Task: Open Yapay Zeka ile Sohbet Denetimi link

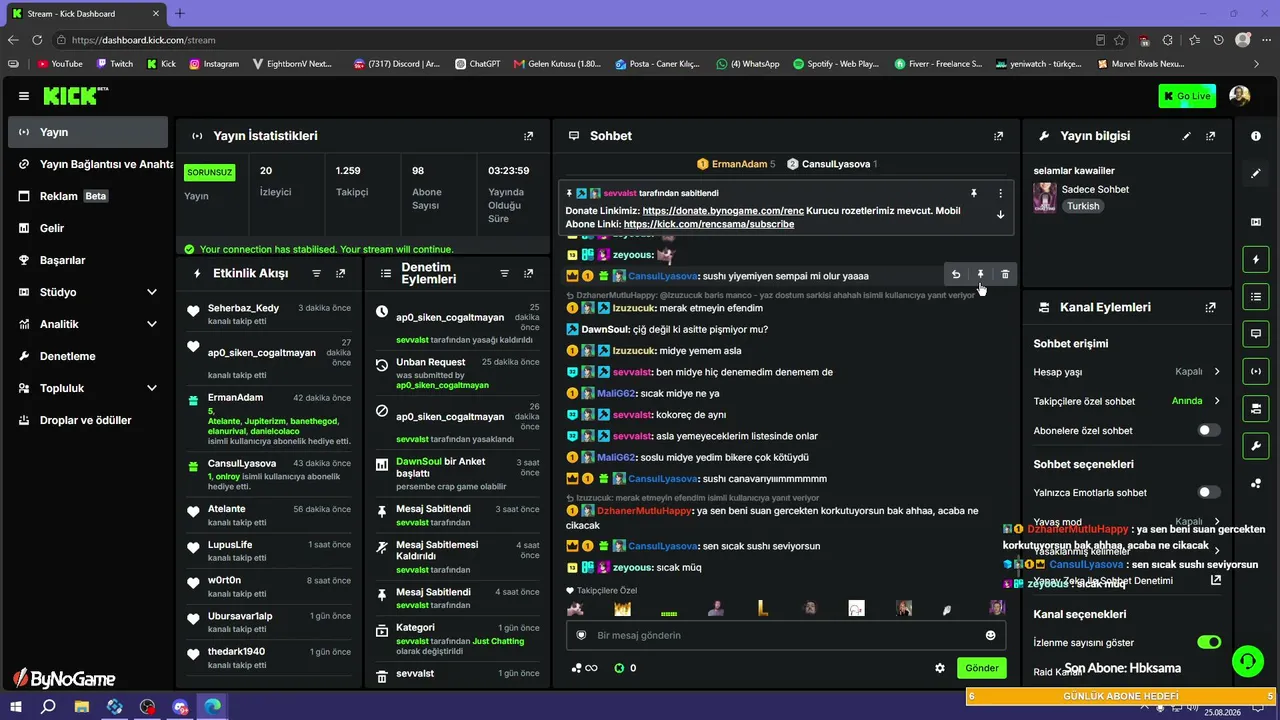Action: point(1127,580)
